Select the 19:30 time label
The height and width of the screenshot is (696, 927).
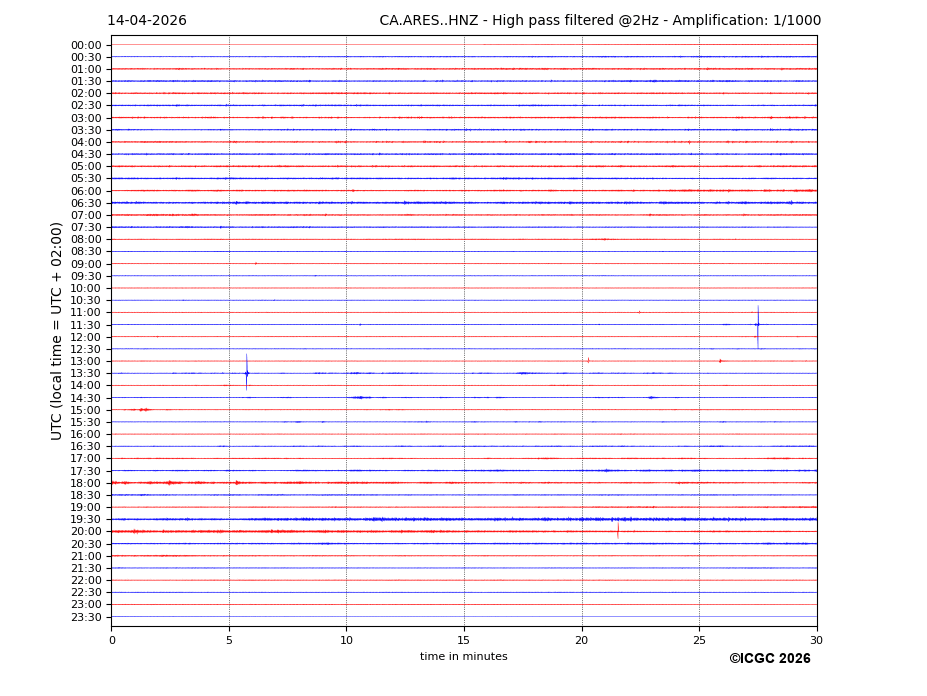click(86, 520)
